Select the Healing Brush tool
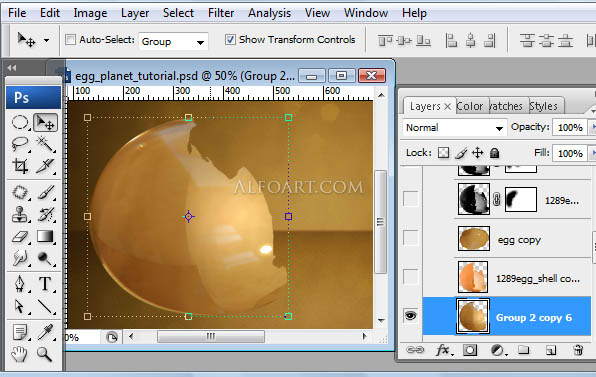 20,192
